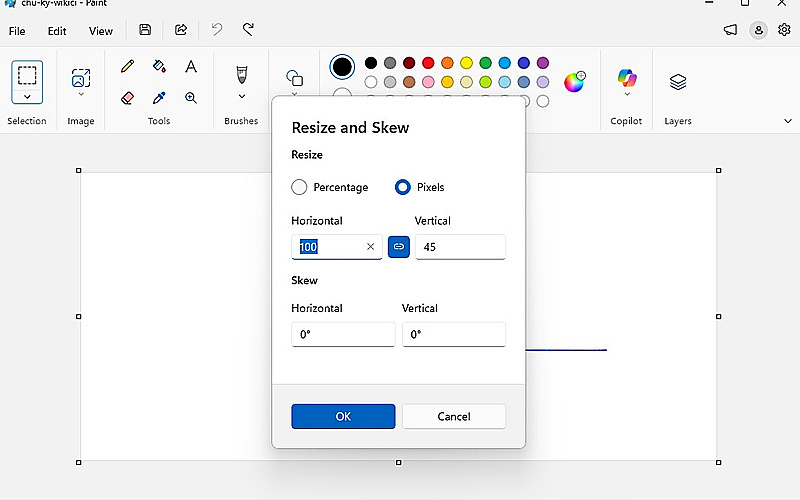
Task: Pick the brown palette swatch
Action: click(409, 82)
